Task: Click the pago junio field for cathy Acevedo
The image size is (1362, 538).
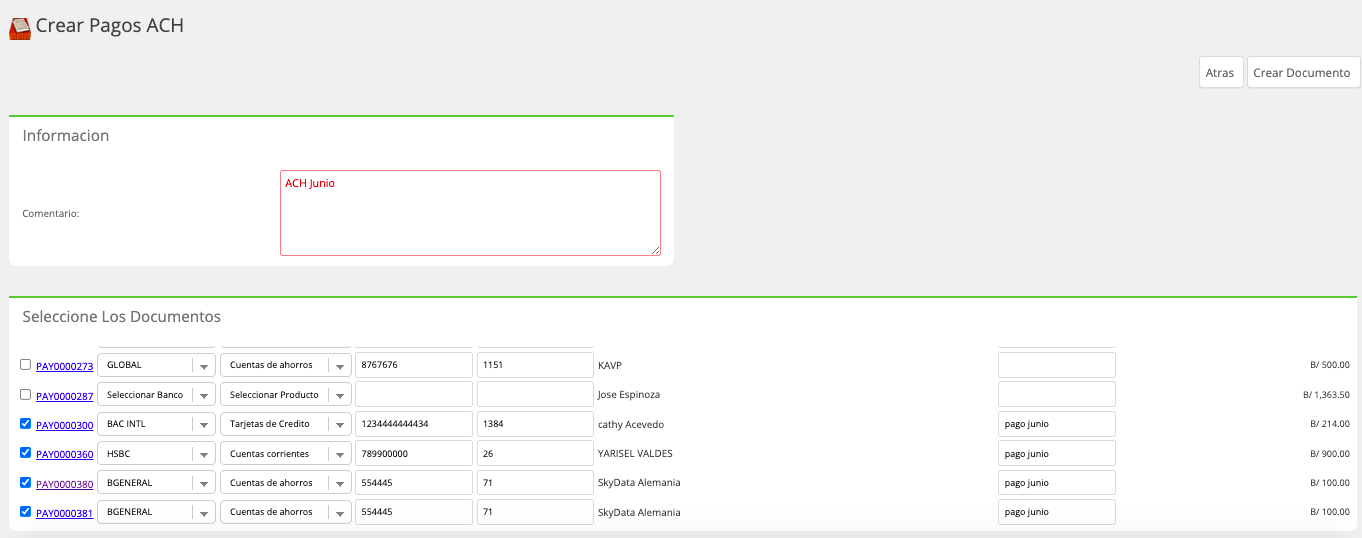Action: coord(1057,424)
